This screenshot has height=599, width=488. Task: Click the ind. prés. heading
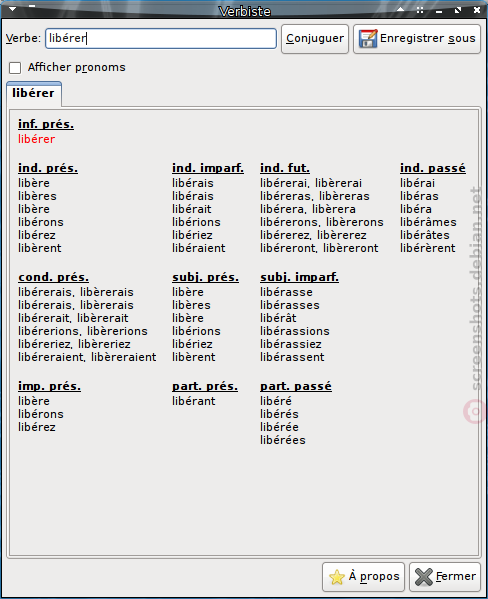coord(48,168)
